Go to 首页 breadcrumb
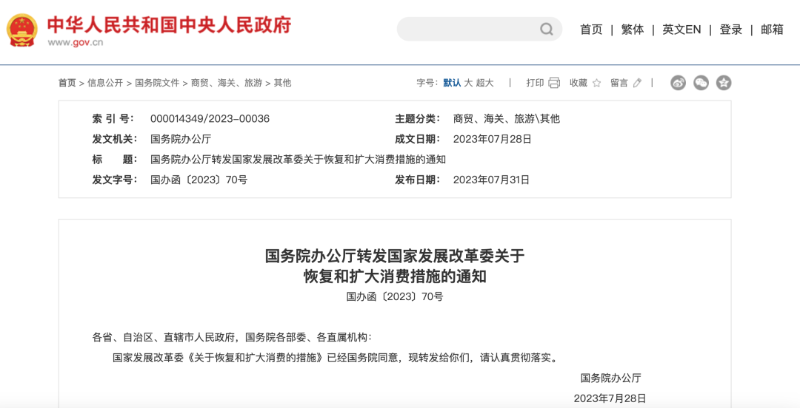Viewport: 800px width, 408px height. [x=67, y=83]
